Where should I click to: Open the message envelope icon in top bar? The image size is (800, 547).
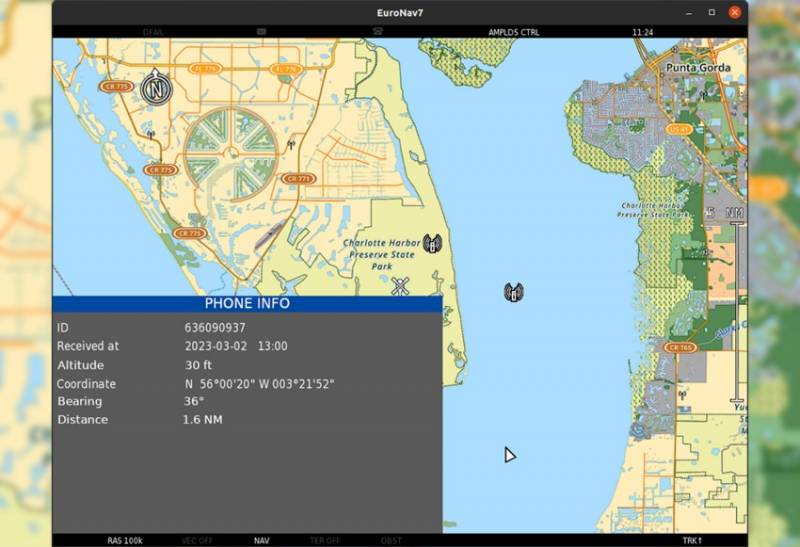pos(261,32)
